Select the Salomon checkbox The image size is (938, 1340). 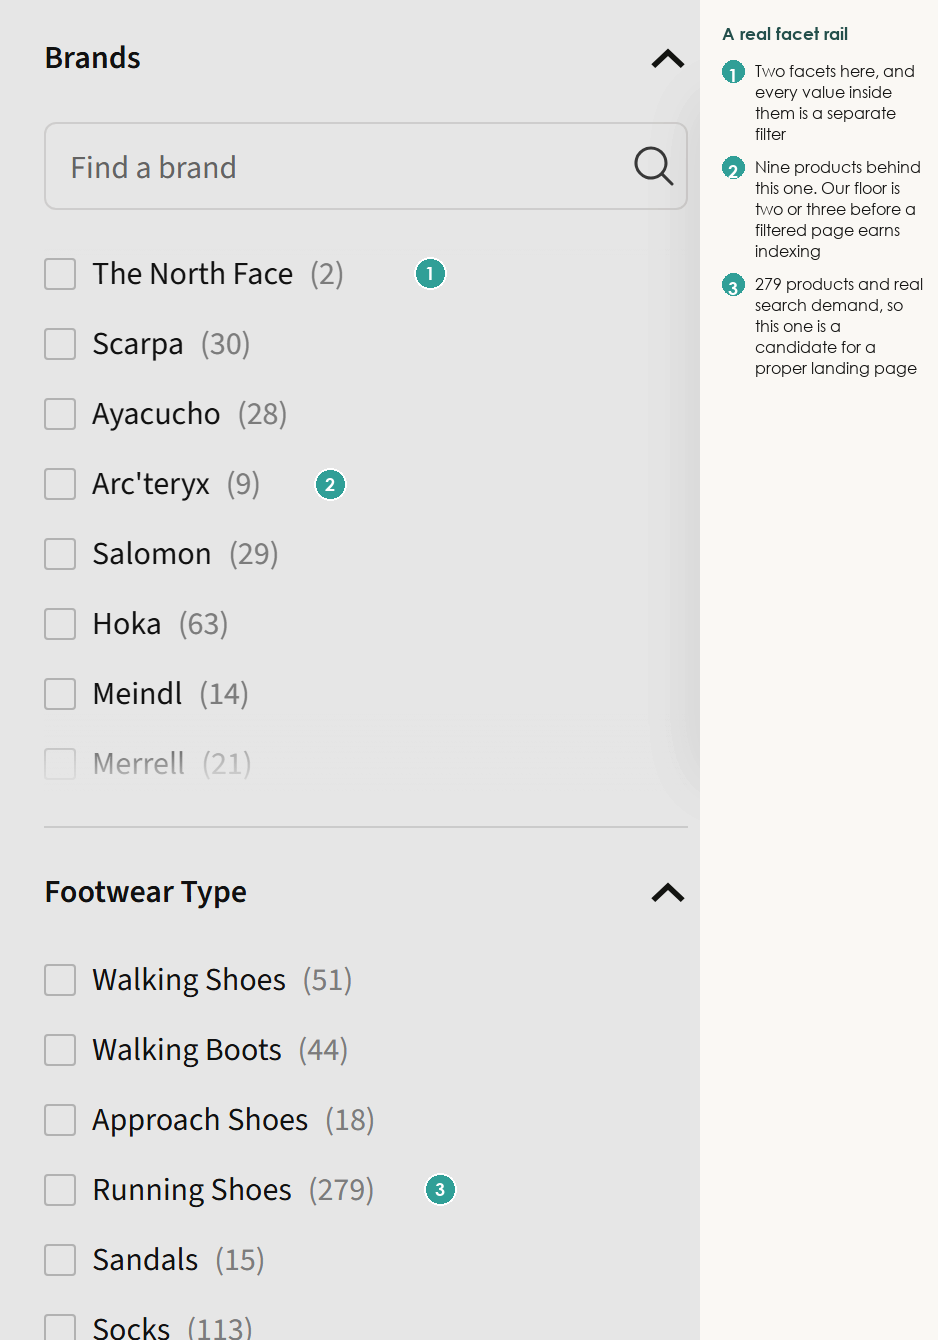click(x=60, y=554)
